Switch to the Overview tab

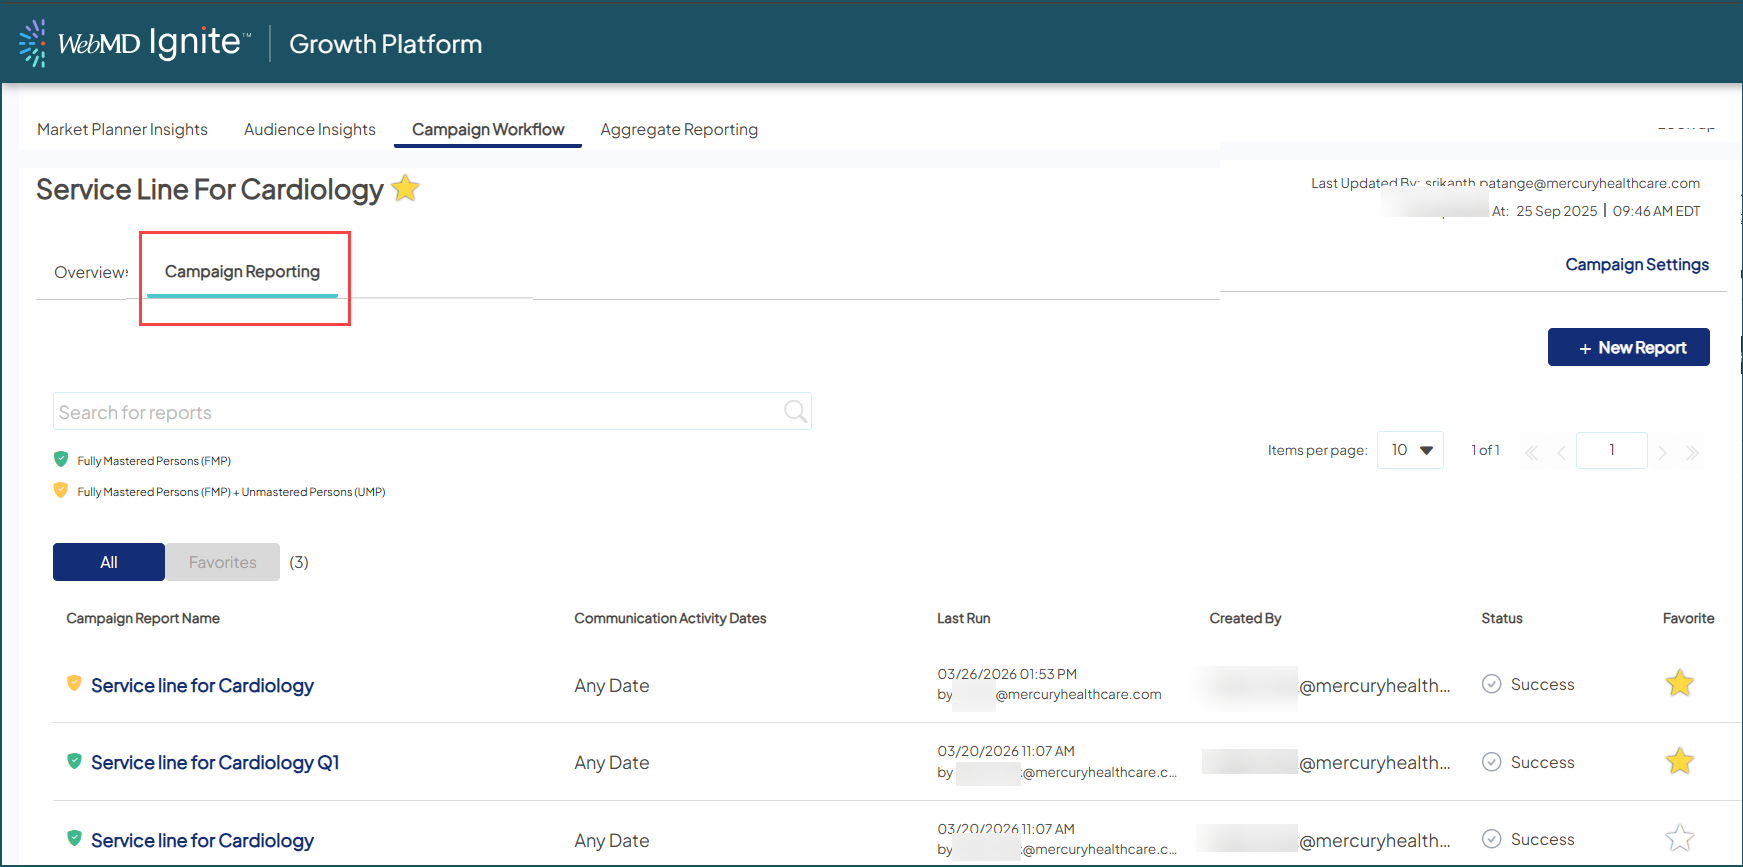91,272
